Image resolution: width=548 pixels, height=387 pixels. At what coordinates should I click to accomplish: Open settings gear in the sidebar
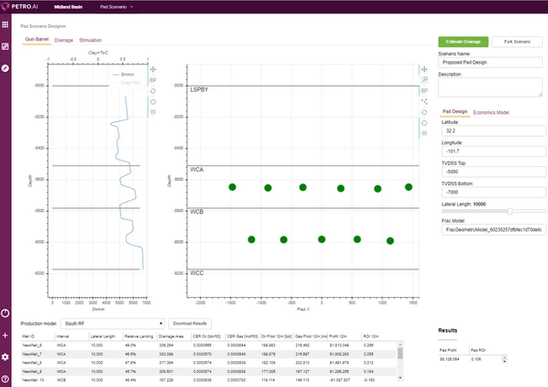click(5, 357)
